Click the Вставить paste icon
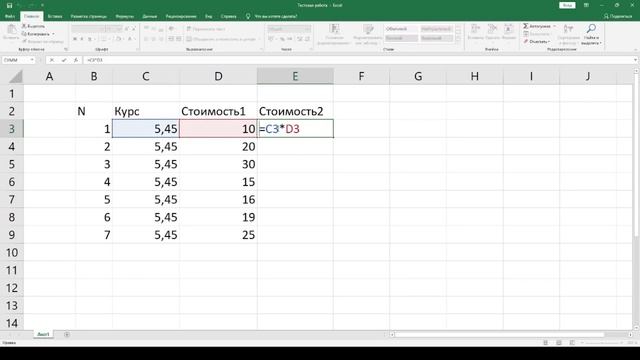This screenshot has width=640, height=360. pyautogui.click(x=11, y=30)
